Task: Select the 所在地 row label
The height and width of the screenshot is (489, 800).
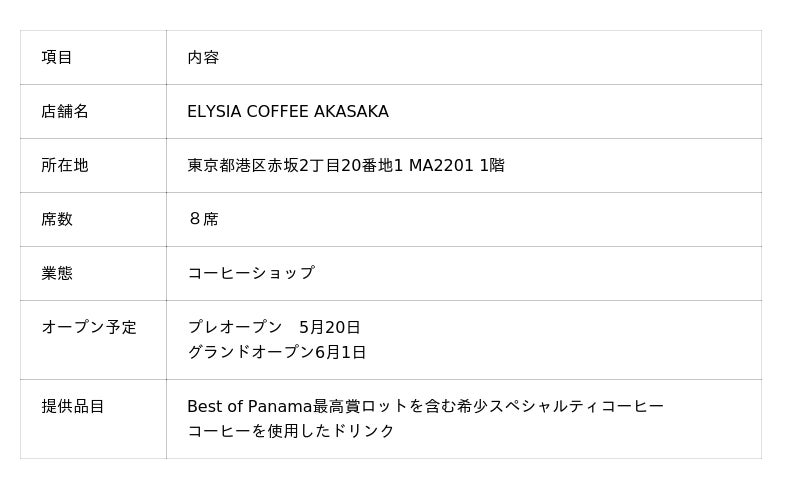Action: (x=65, y=165)
